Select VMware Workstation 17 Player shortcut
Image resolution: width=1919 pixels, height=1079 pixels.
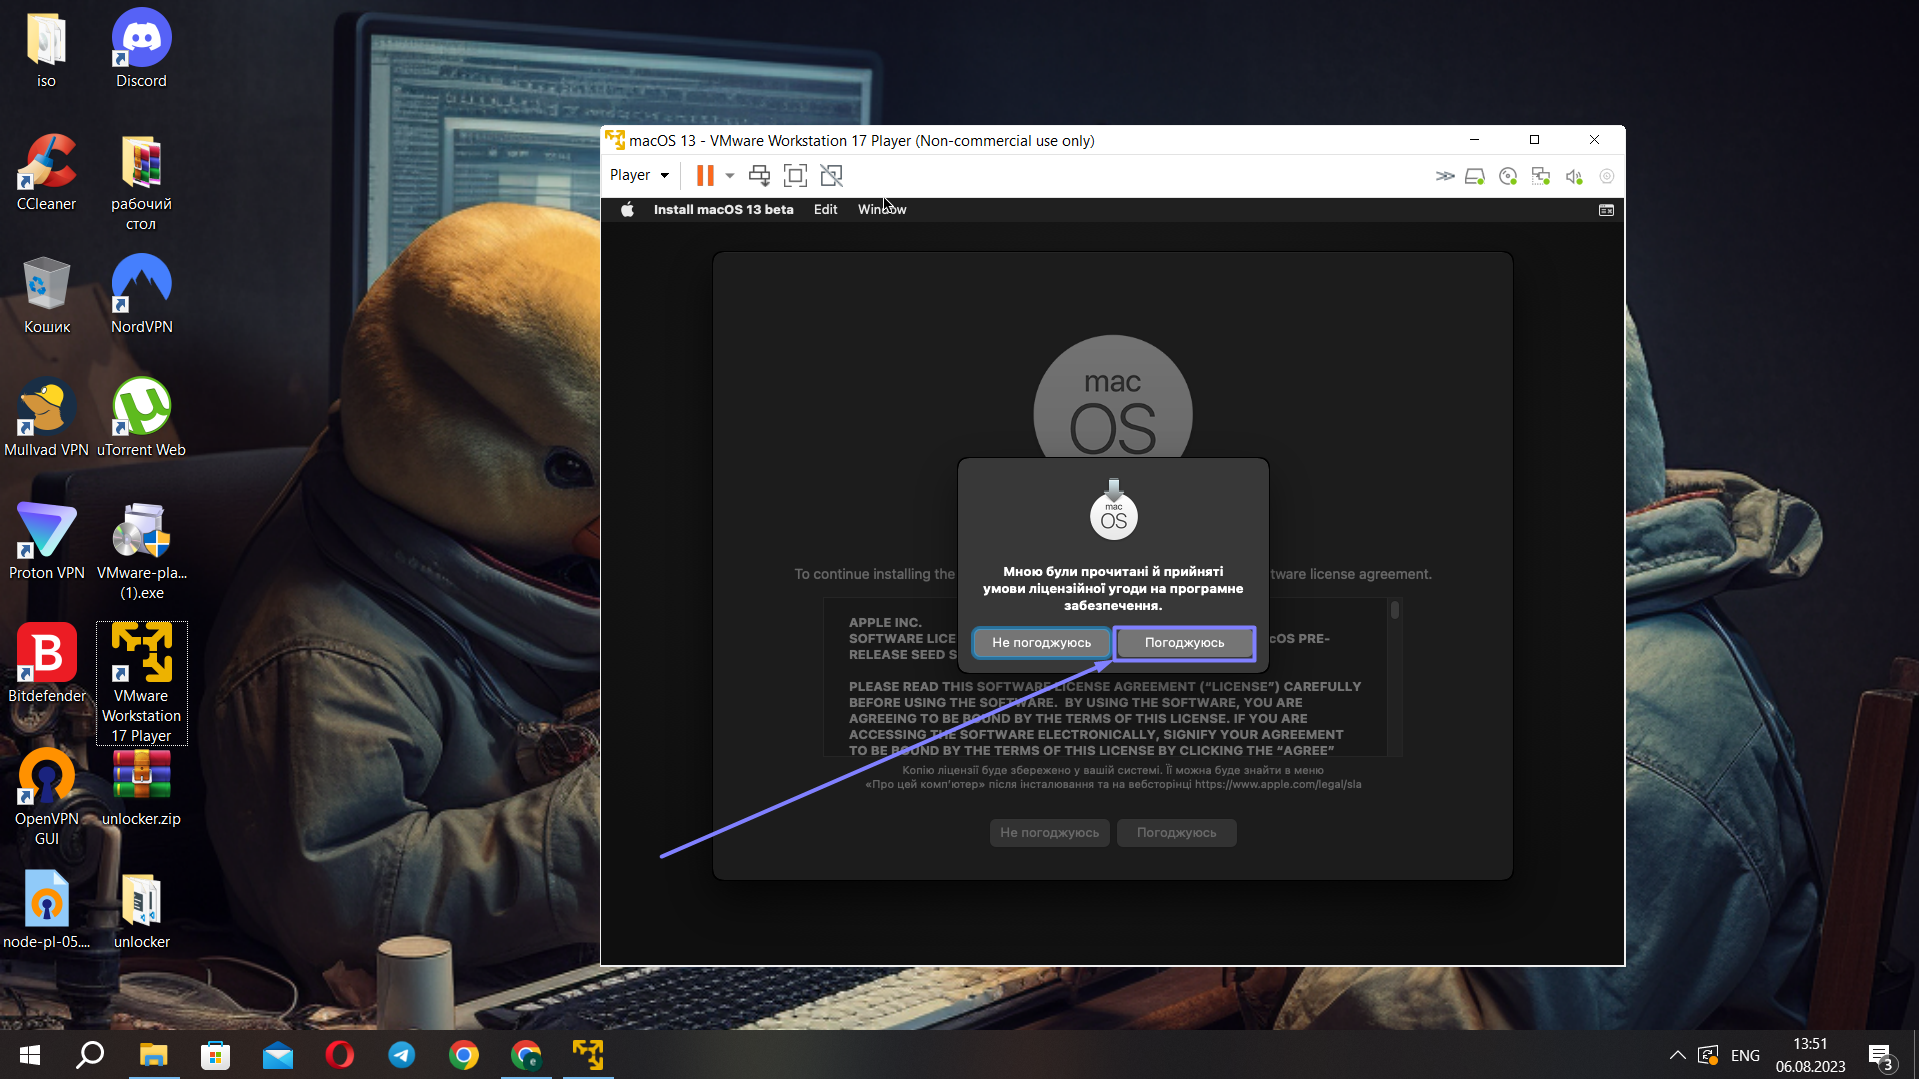tap(141, 684)
